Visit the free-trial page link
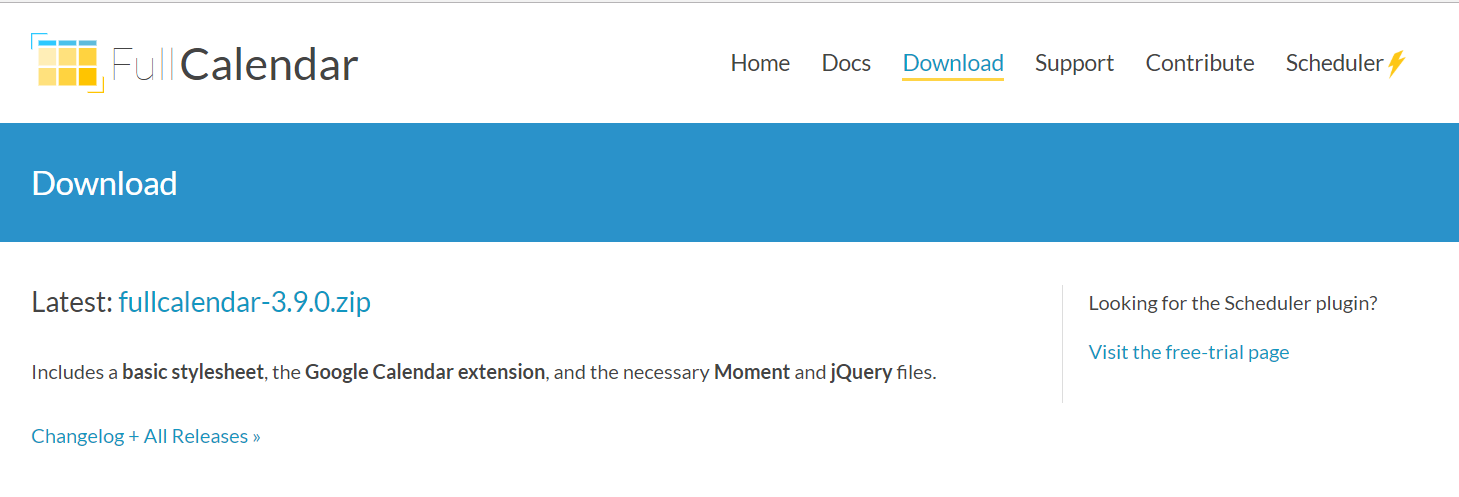 point(1189,352)
